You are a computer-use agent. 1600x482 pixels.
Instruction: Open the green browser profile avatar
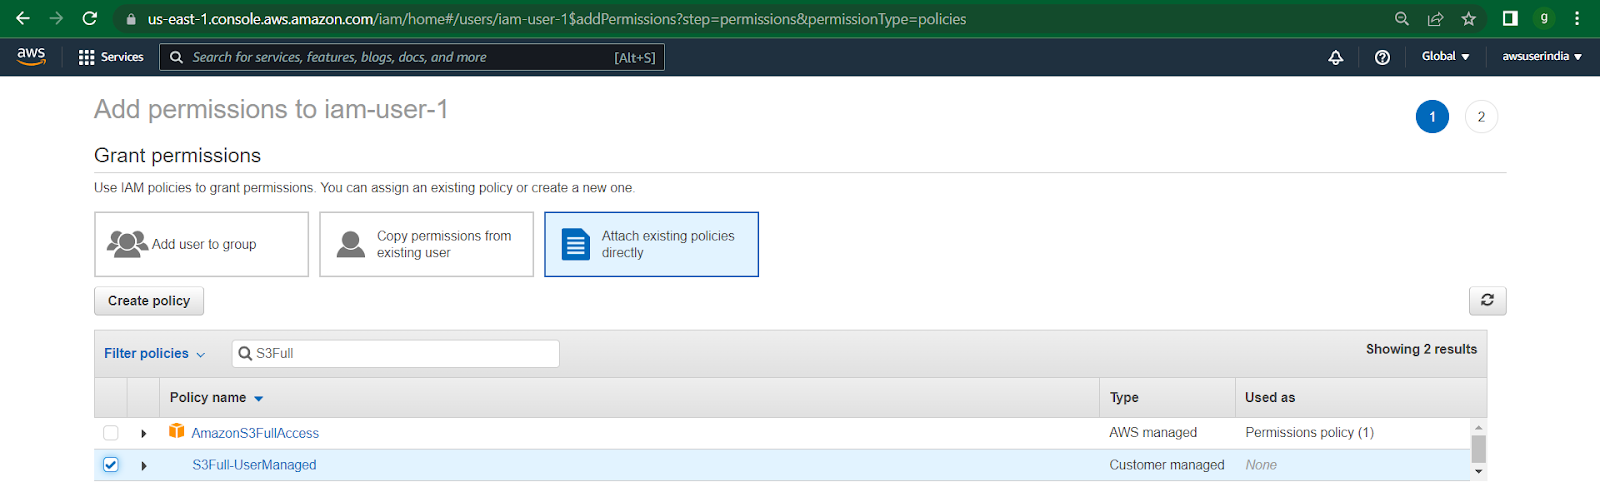[x=1544, y=18]
